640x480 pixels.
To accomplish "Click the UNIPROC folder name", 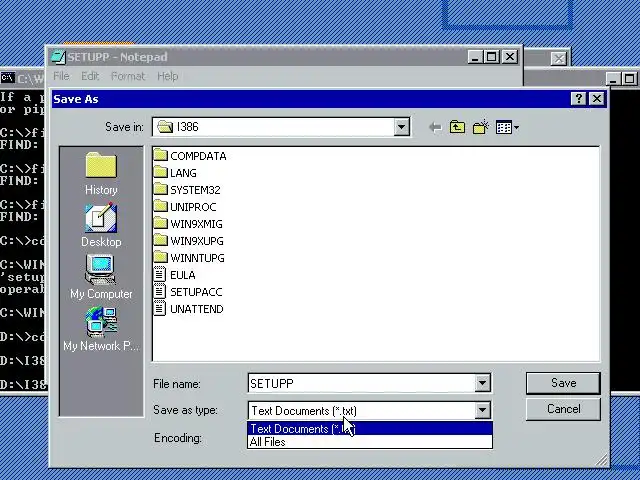I will click(193, 207).
